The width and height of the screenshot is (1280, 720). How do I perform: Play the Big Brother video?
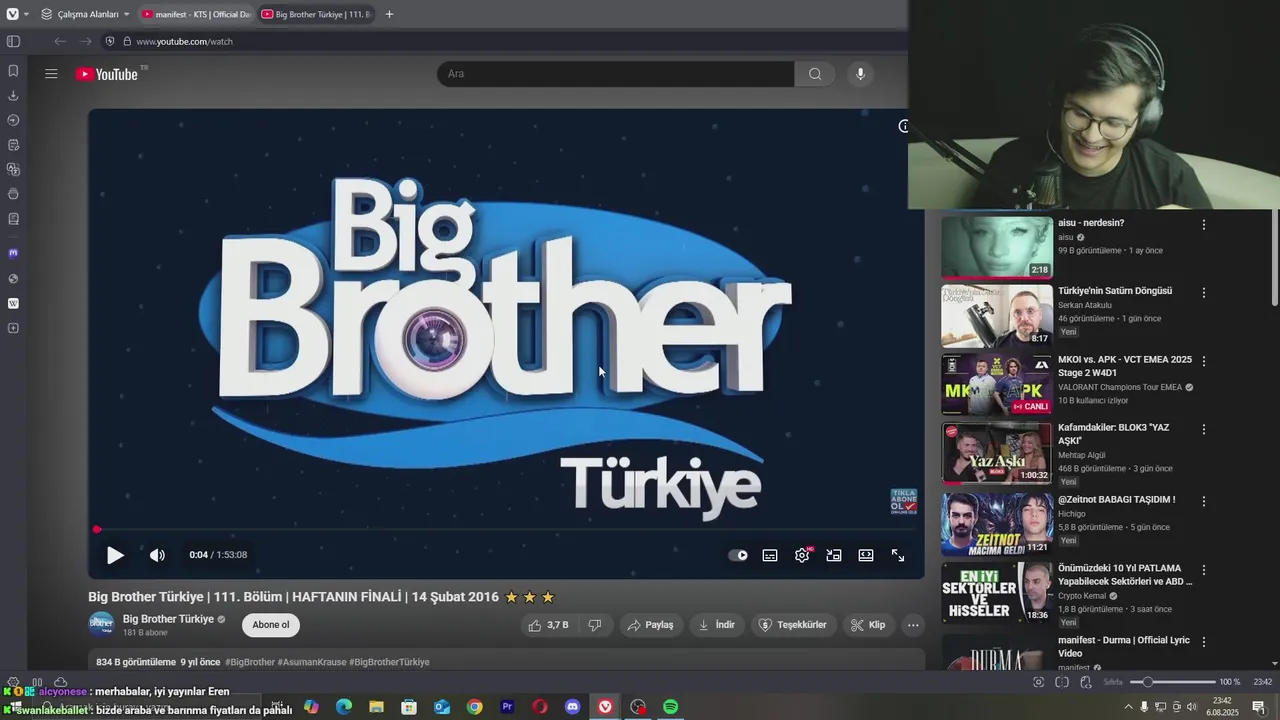tap(115, 555)
